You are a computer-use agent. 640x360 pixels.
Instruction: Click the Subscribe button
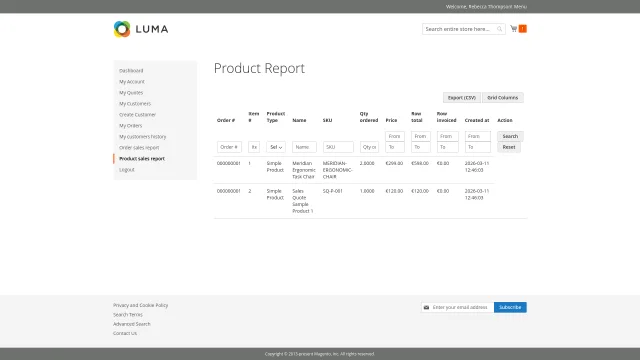point(510,307)
